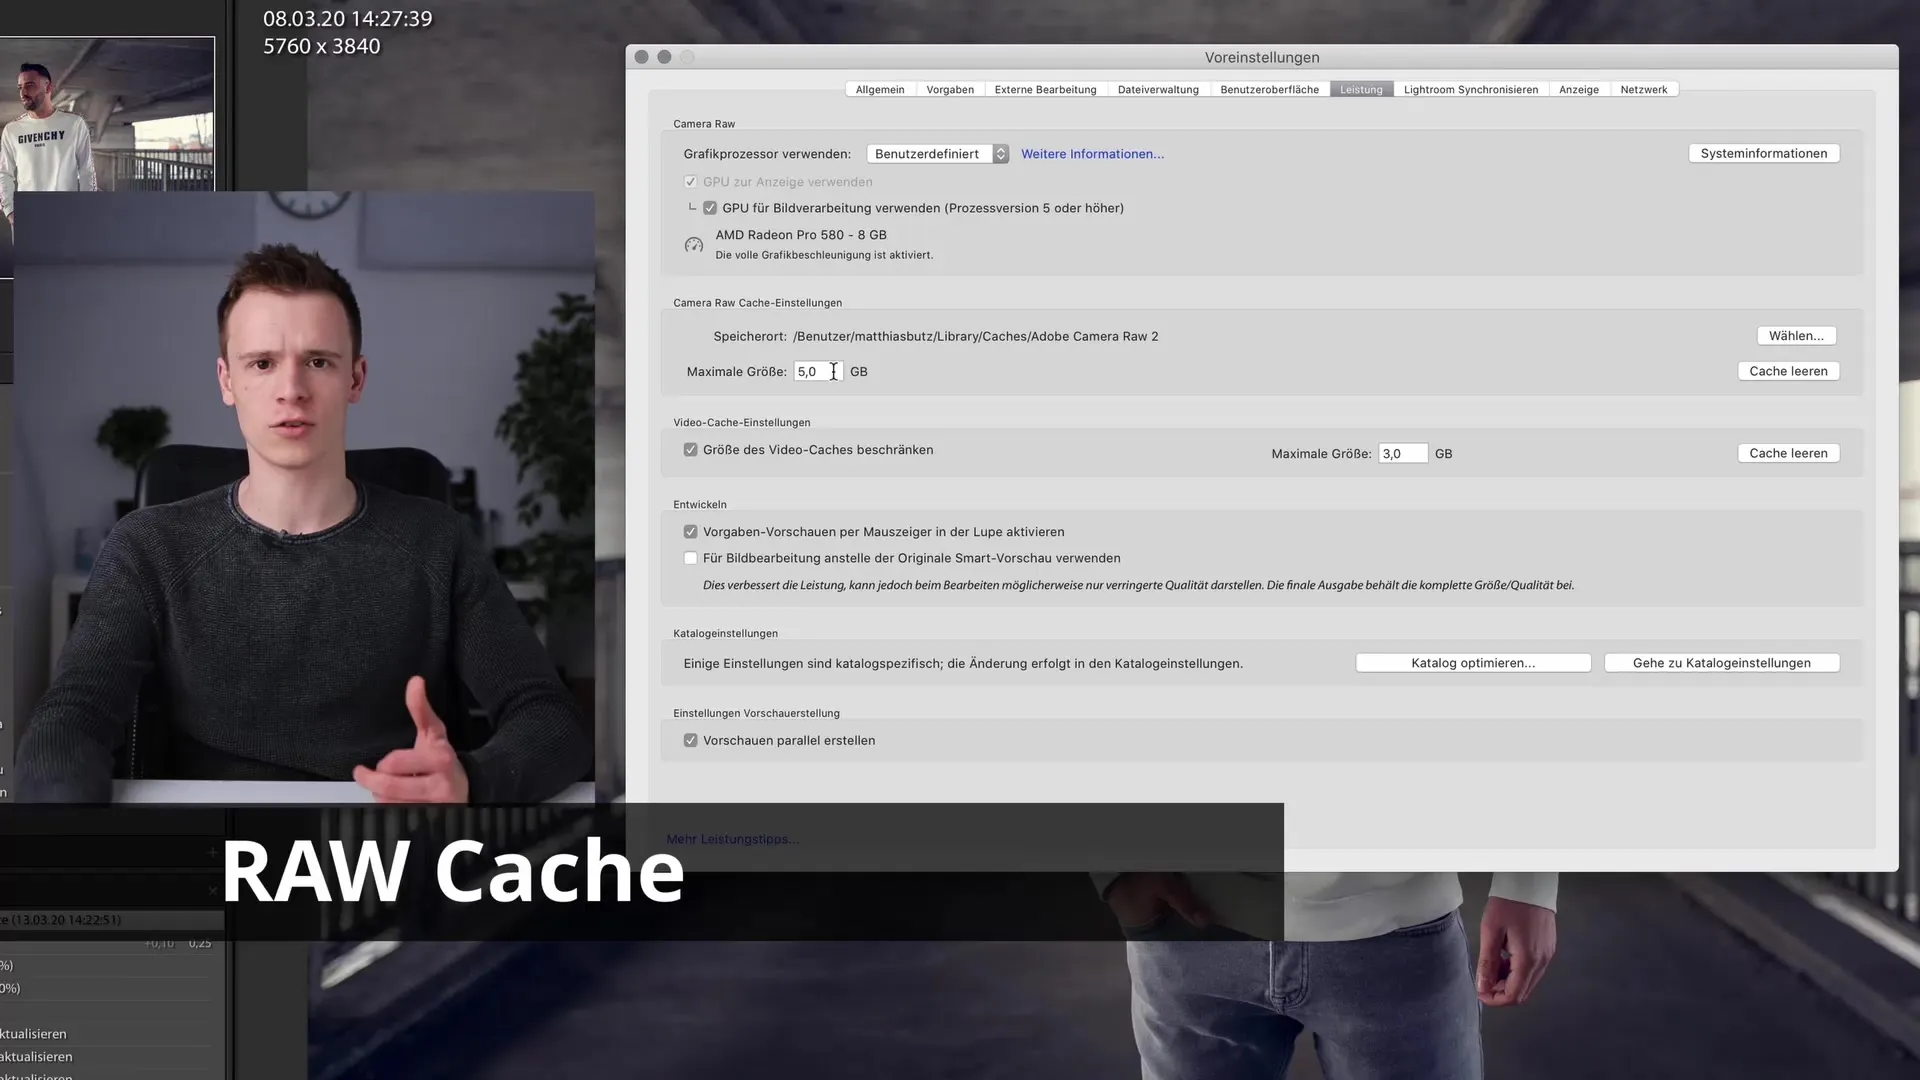Open the Vorgaben tab
Screen dimensions: 1920x1080
(950, 90)
